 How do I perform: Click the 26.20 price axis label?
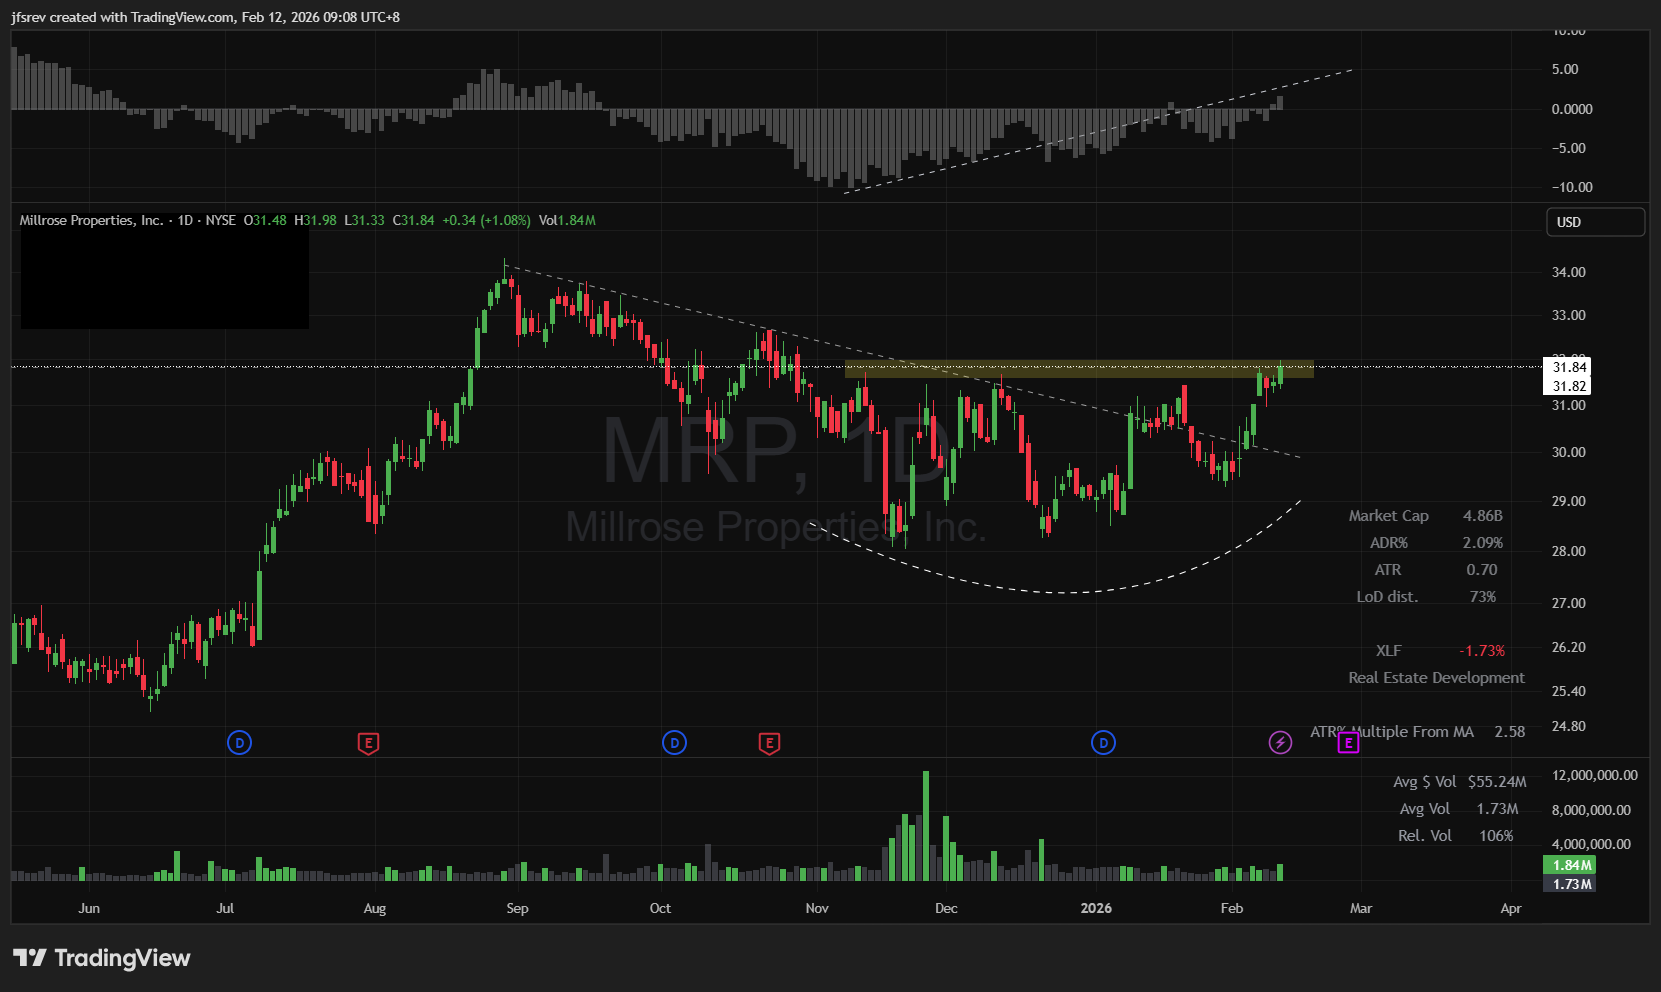coord(1569,647)
